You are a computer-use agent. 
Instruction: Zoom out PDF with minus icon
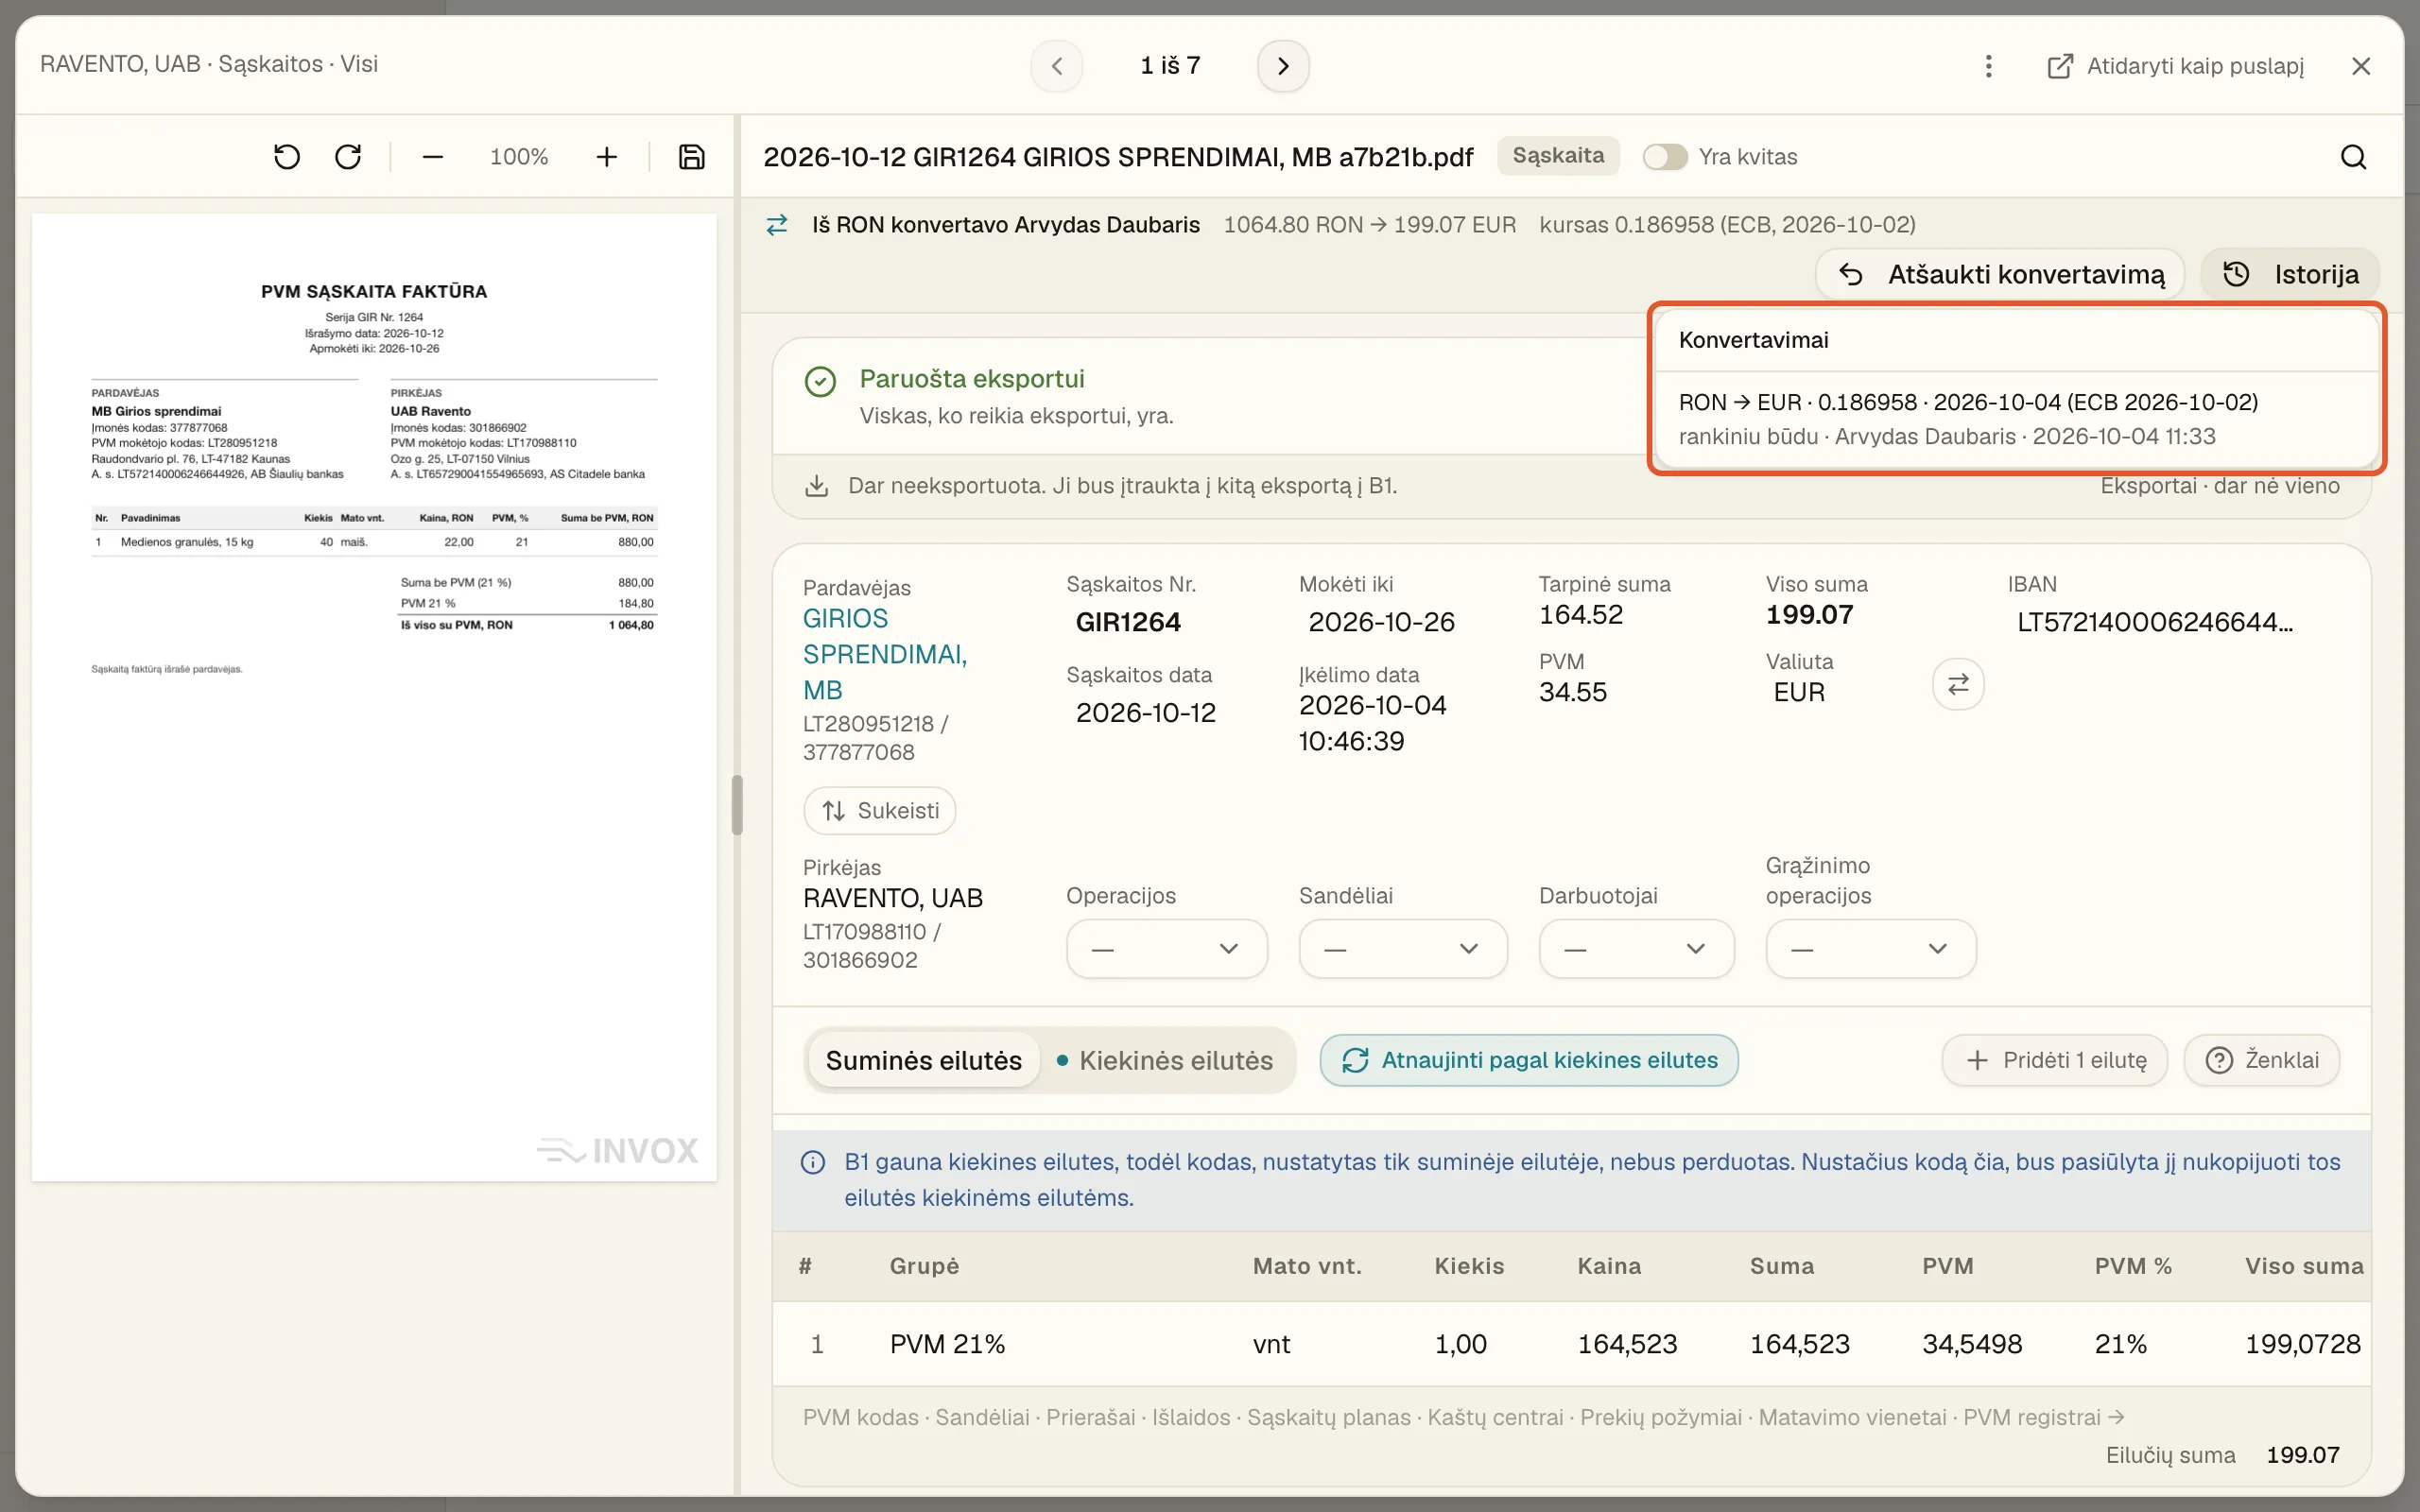[x=432, y=157]
